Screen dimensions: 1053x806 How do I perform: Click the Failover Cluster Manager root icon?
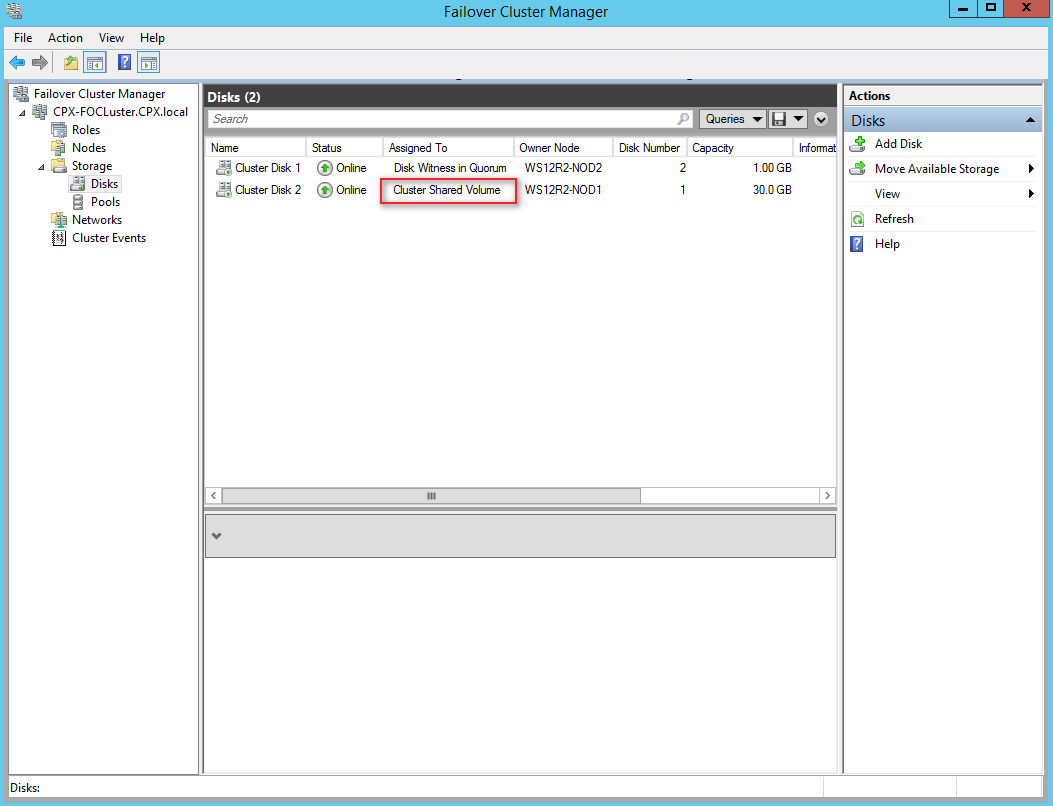[21, 93]
